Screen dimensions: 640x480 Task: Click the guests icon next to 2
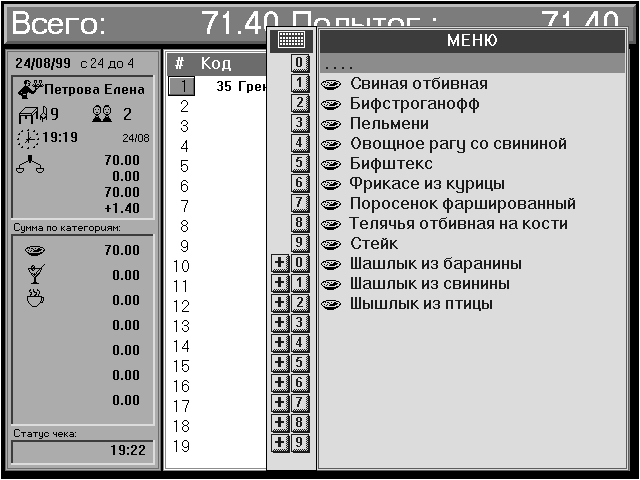102,113
